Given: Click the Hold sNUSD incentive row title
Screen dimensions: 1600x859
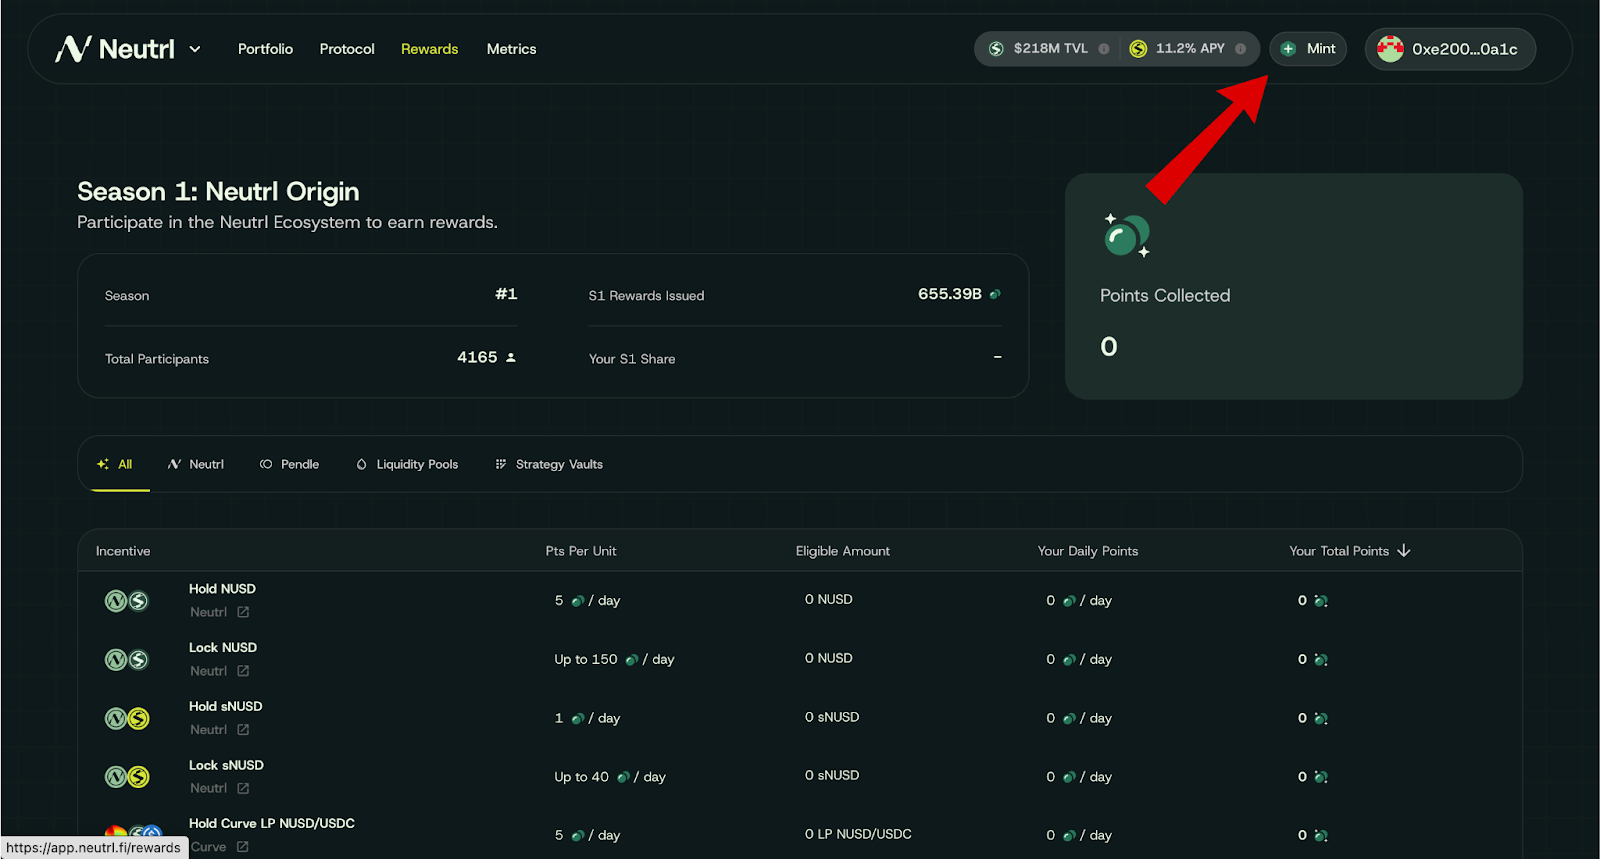Looking at the screenshot, I should pos(226,706).
